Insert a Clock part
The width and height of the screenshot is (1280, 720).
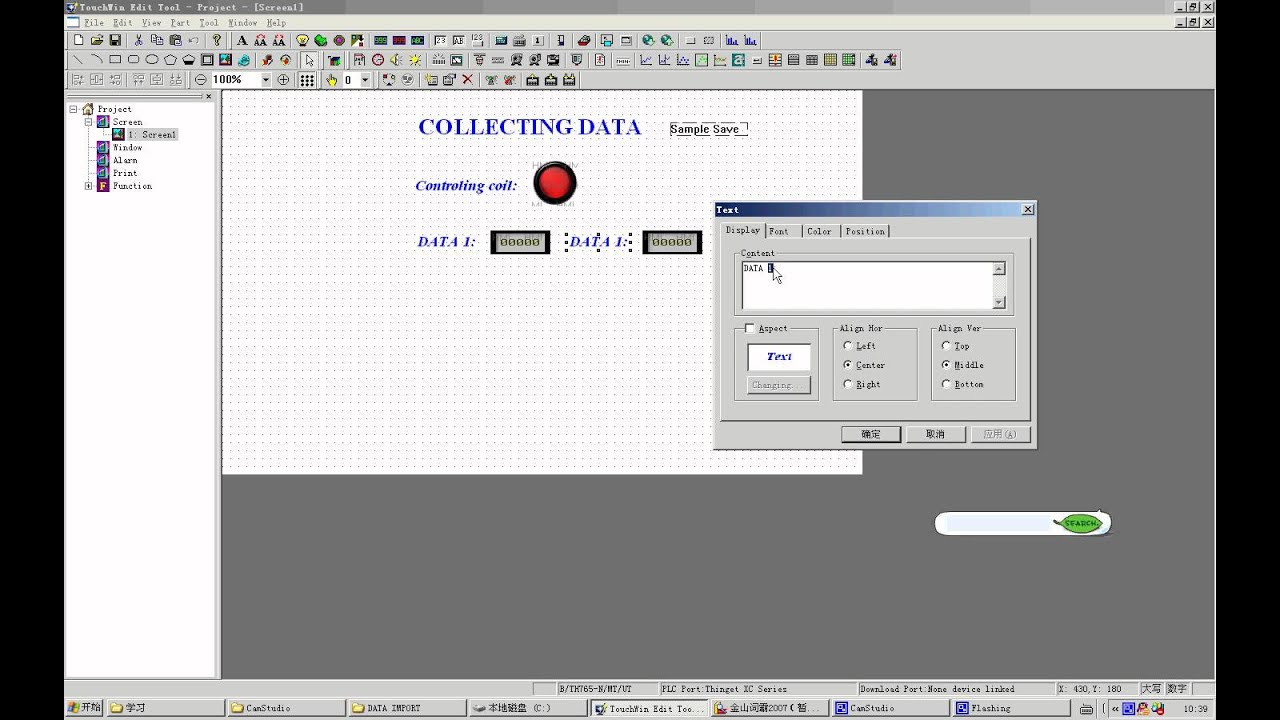[x=378, y=60]
